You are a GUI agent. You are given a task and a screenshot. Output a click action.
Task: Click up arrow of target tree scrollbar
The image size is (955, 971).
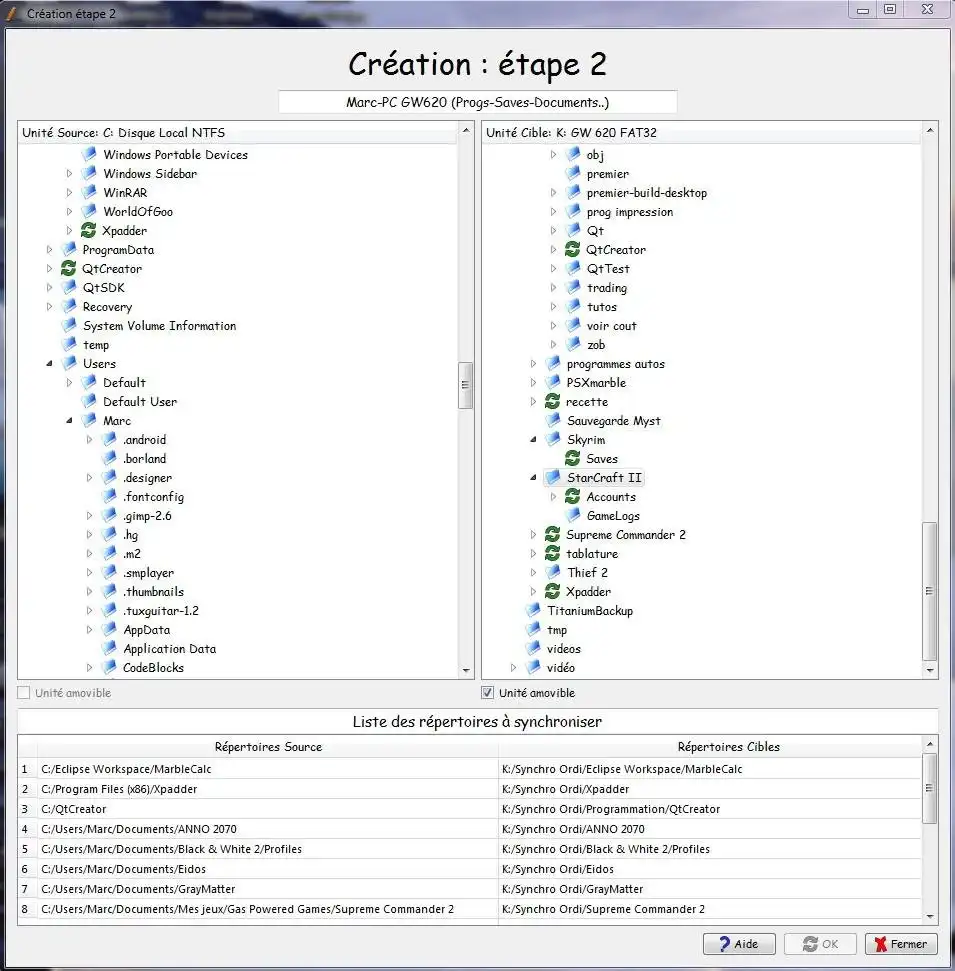(x=930, y=130)
